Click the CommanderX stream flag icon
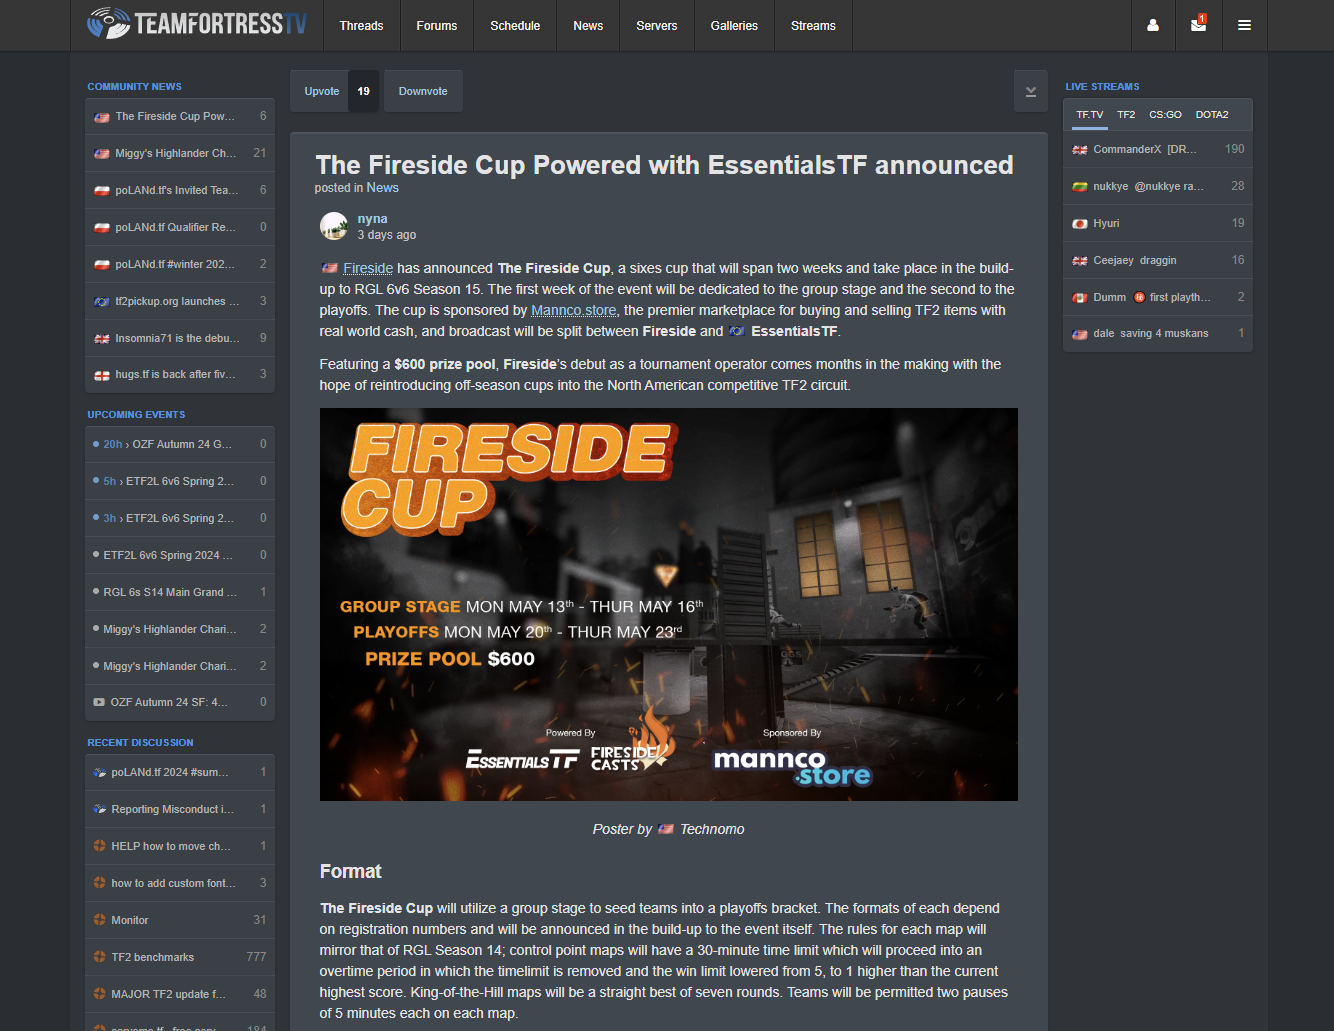Viewport: 1334px width, 1031px height. click(x=1080, y=150)
